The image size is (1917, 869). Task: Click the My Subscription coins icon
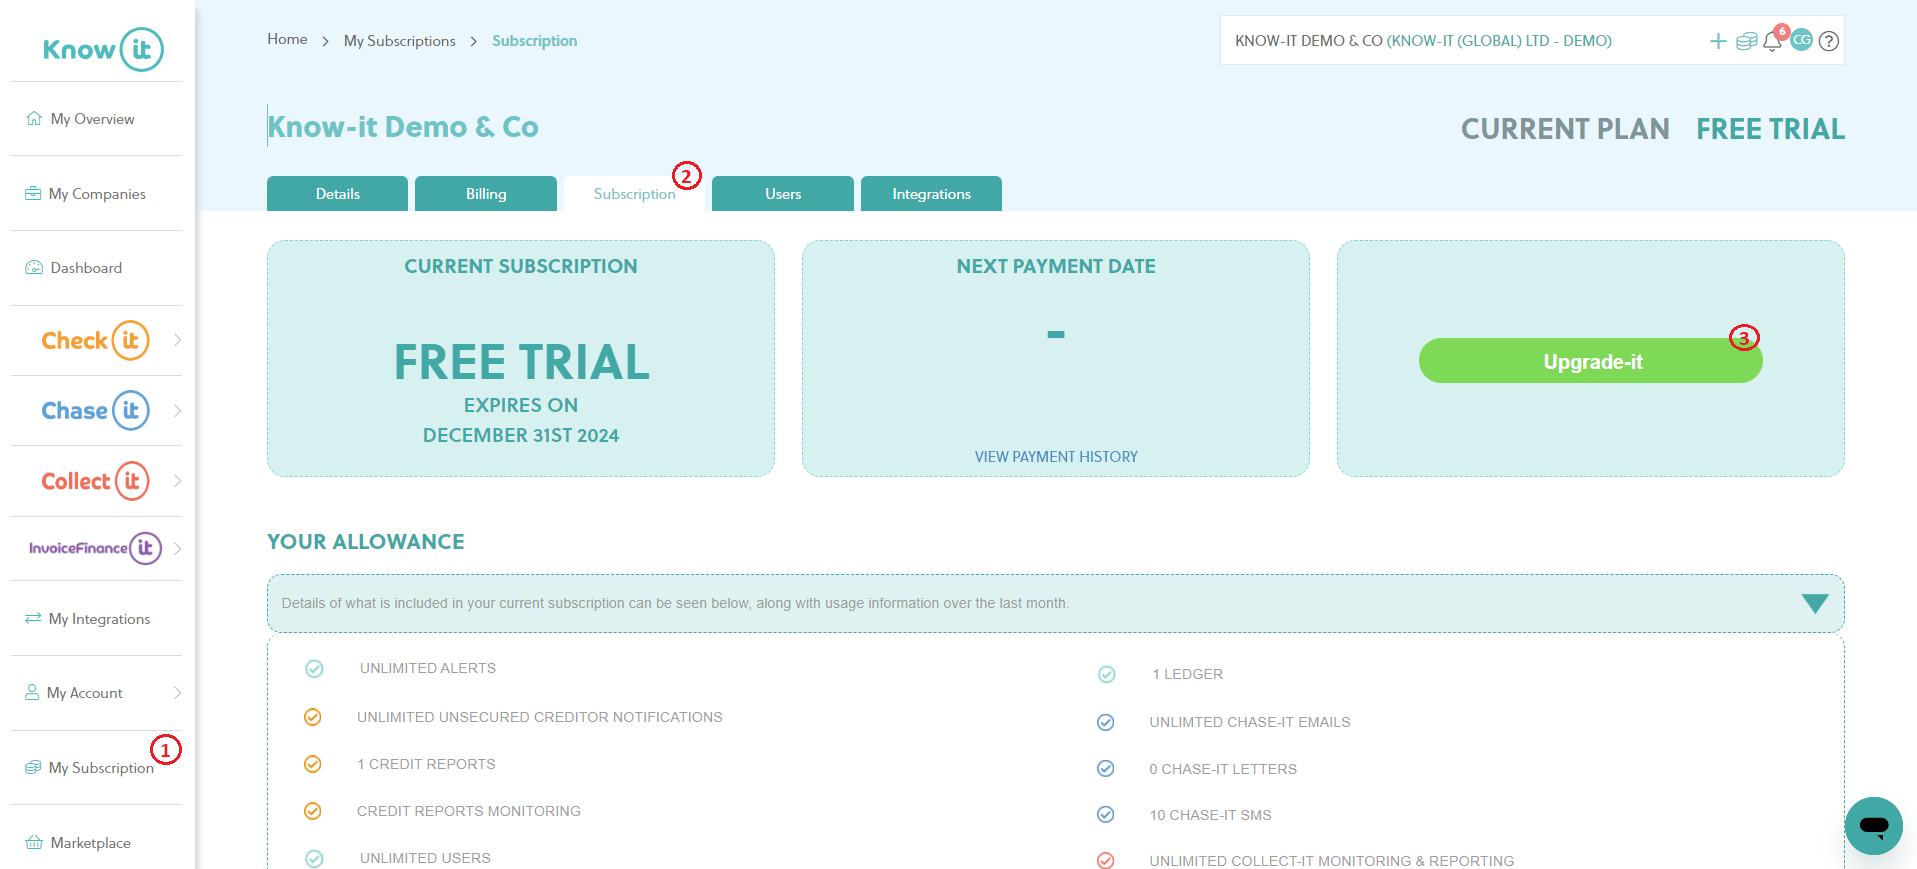tap(33, 767)
